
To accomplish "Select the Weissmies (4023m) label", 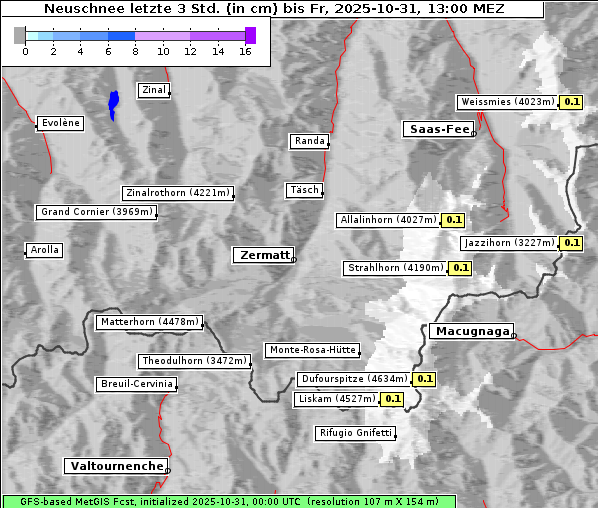I will 507,102.
